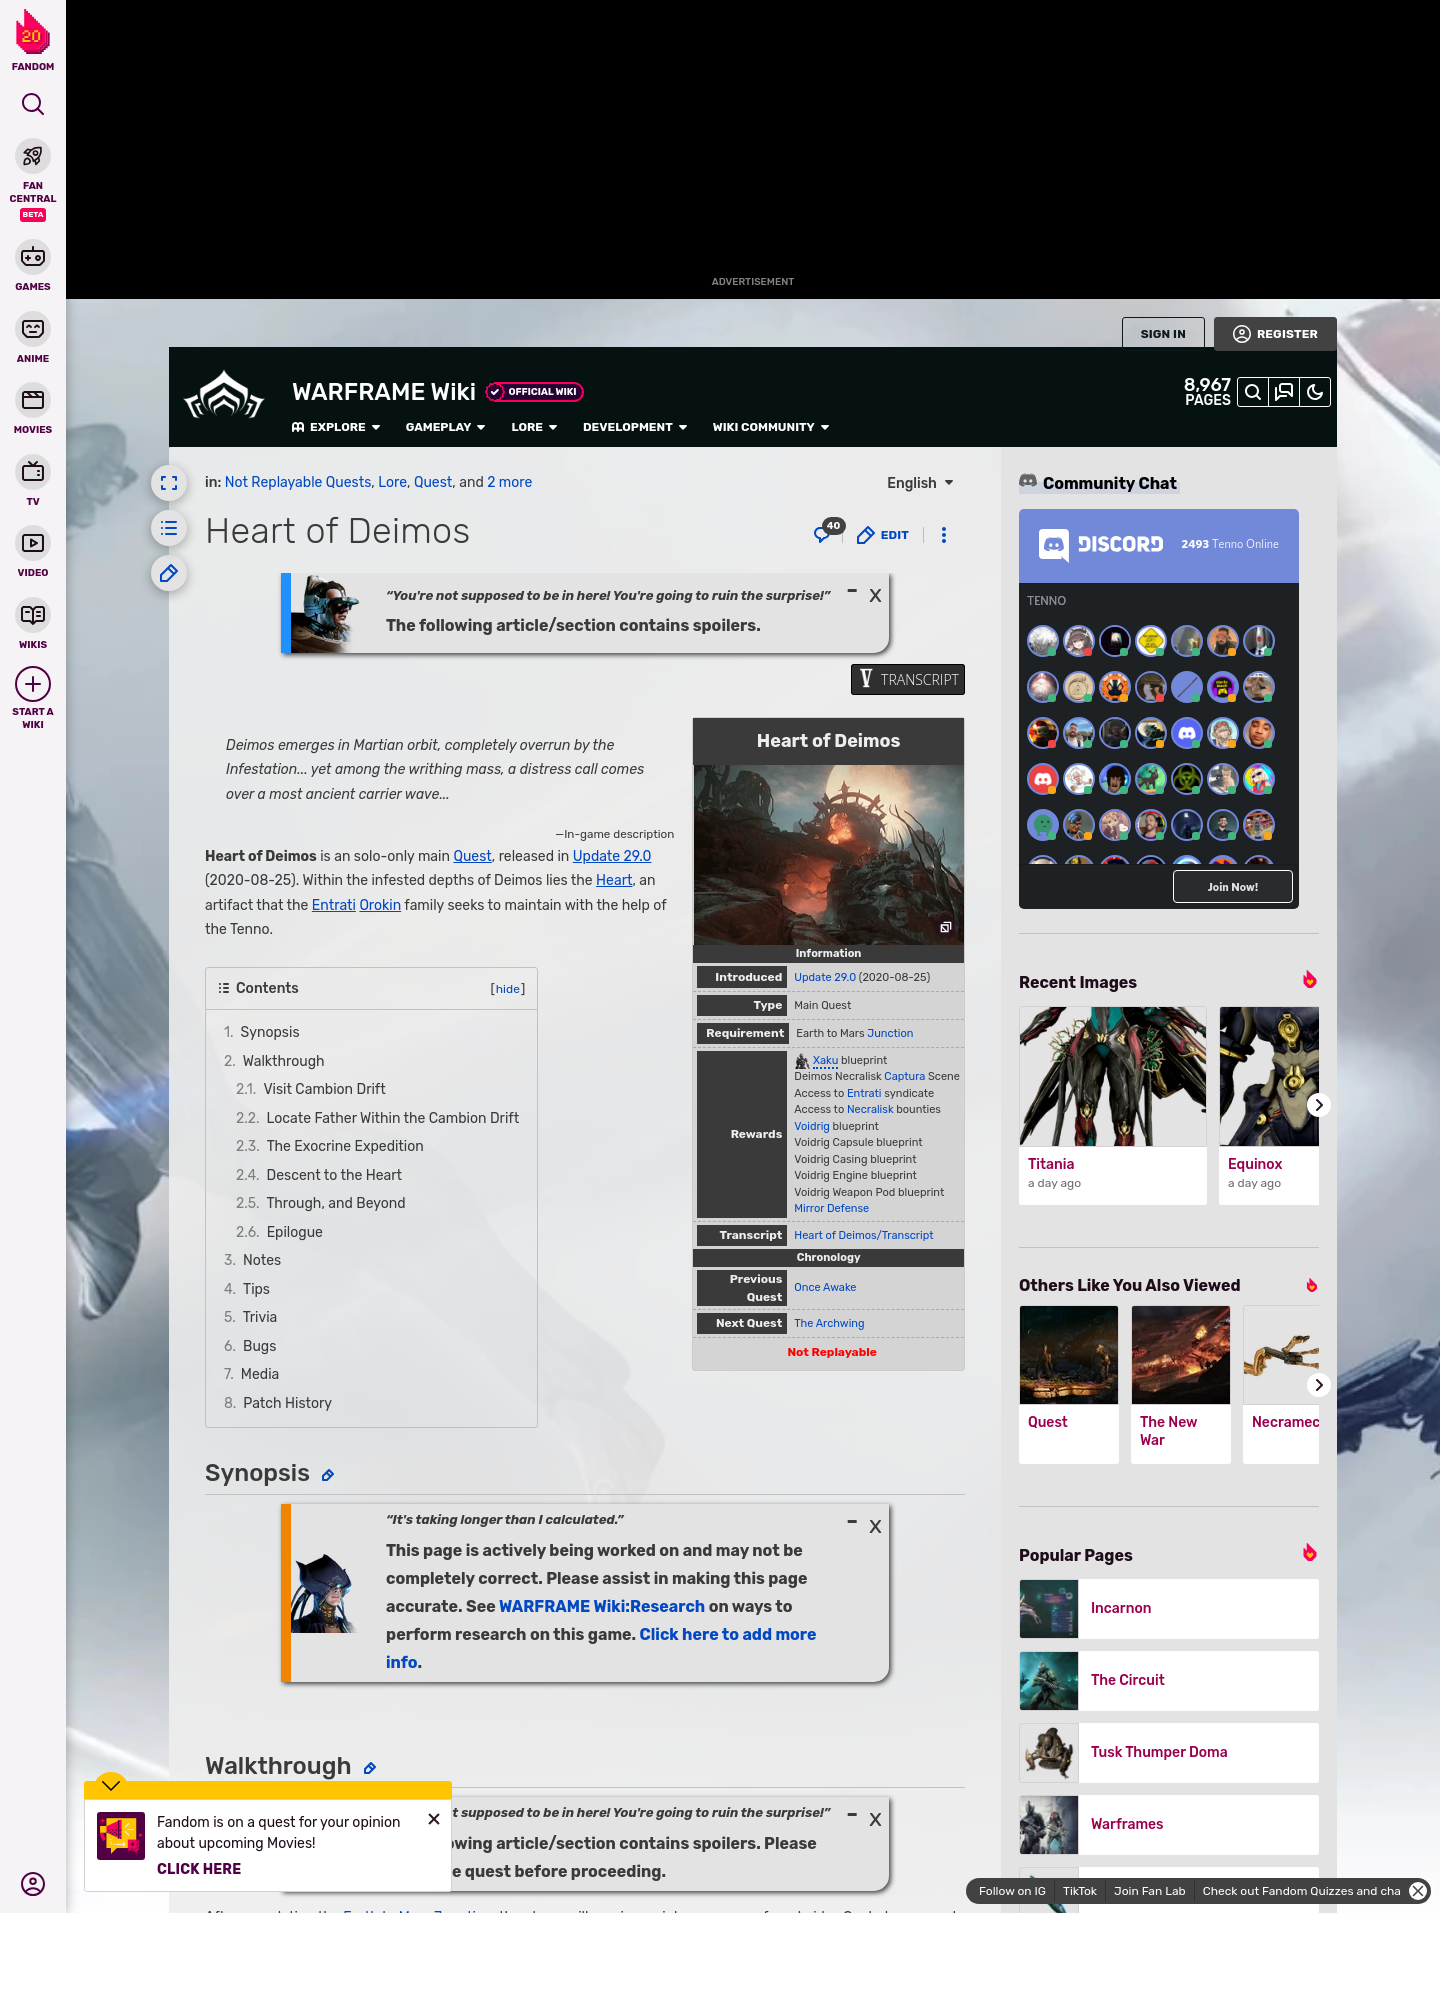Click the Register button
The width and height of the screenshot is (1440, 2000).
point(1275,334)
